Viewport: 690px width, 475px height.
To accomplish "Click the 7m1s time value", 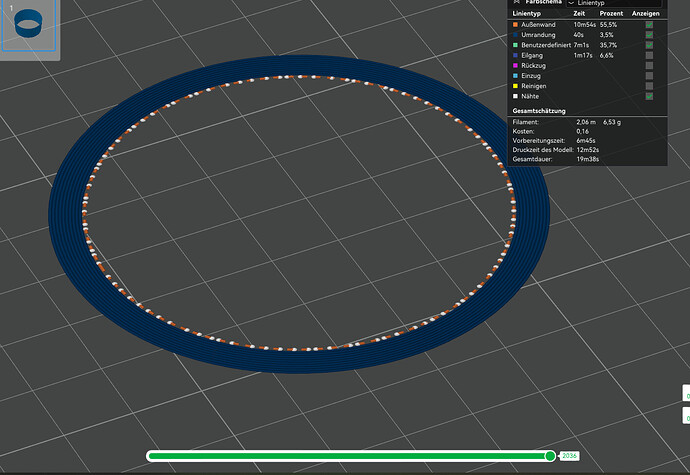I will 581,45.
